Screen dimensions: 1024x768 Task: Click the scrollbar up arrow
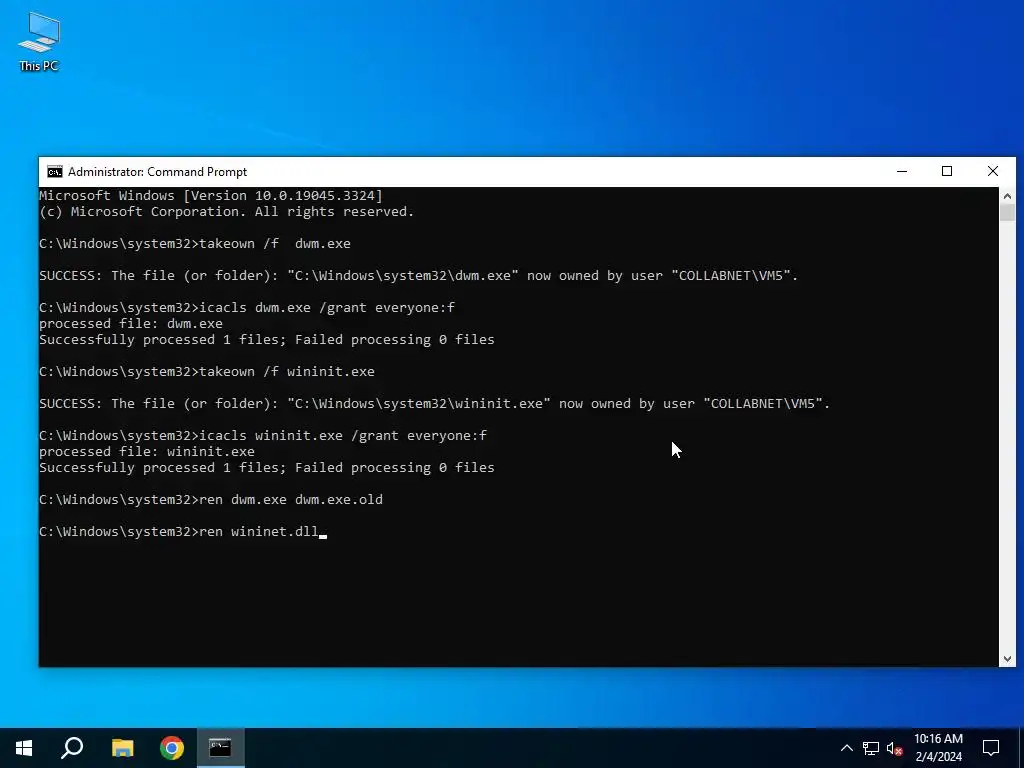(x=1007, y=195)
